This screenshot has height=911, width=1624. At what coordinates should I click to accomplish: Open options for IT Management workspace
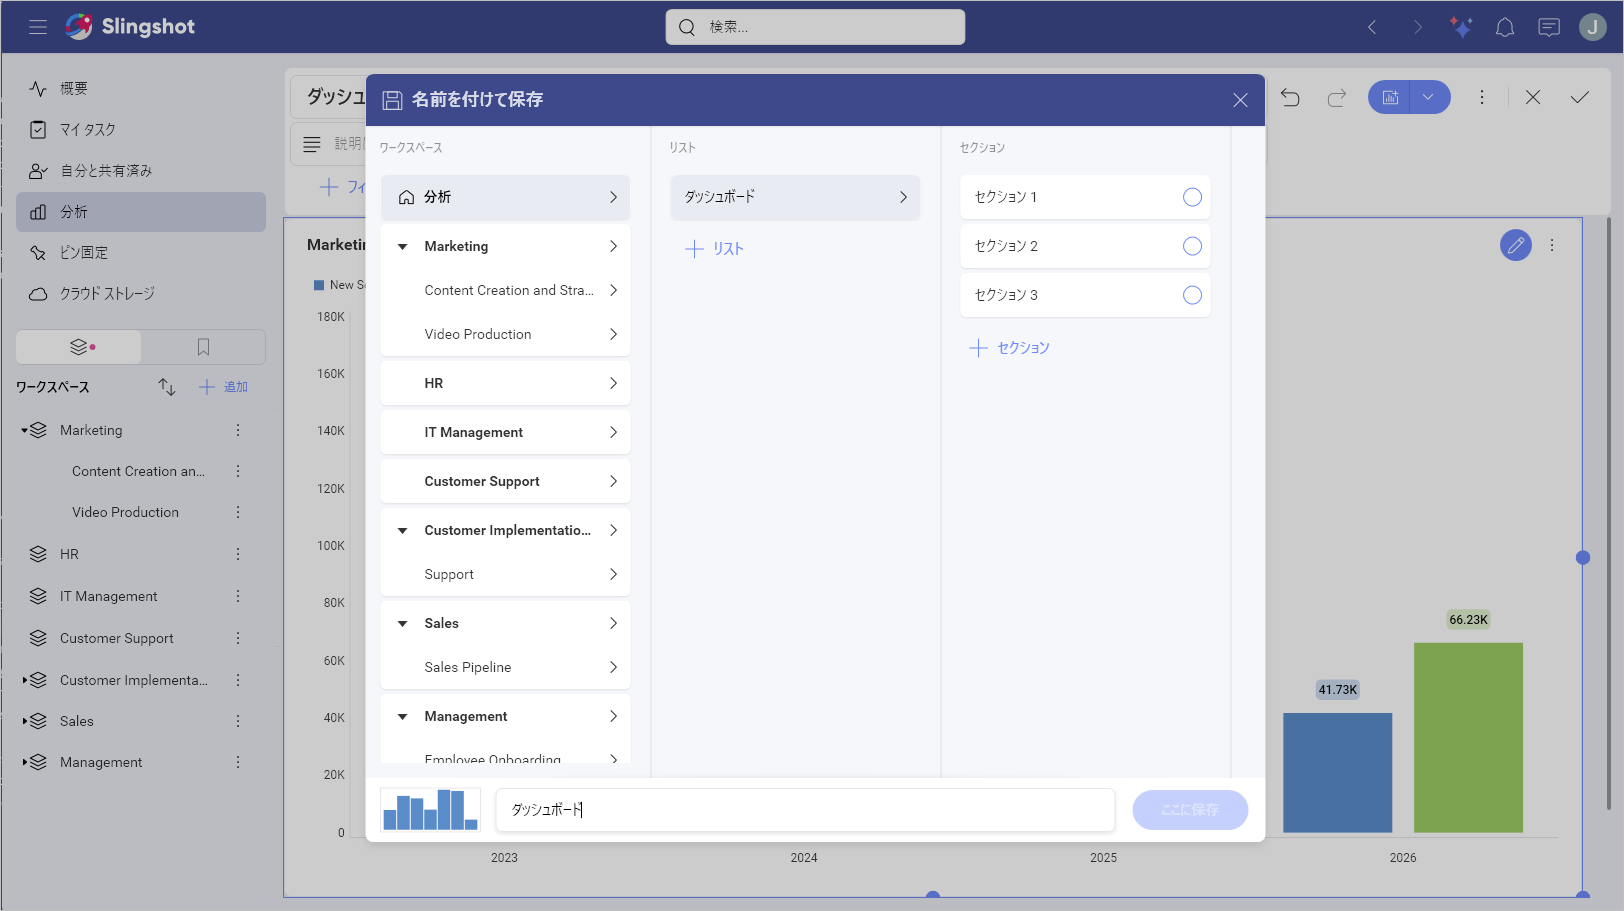click(x=238, y=596)
